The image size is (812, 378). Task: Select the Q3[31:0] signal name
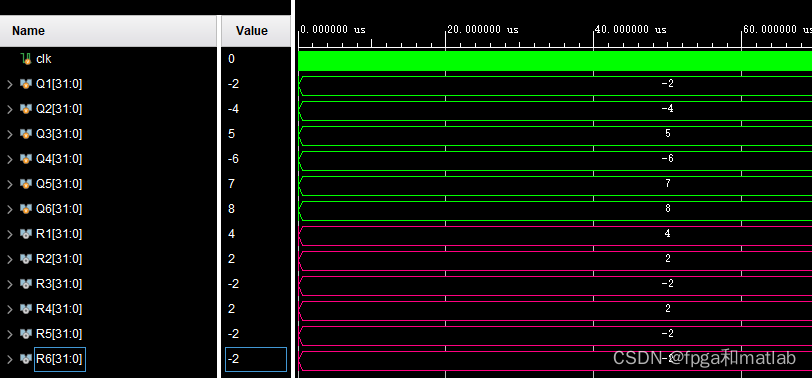[x=59, y=134]
